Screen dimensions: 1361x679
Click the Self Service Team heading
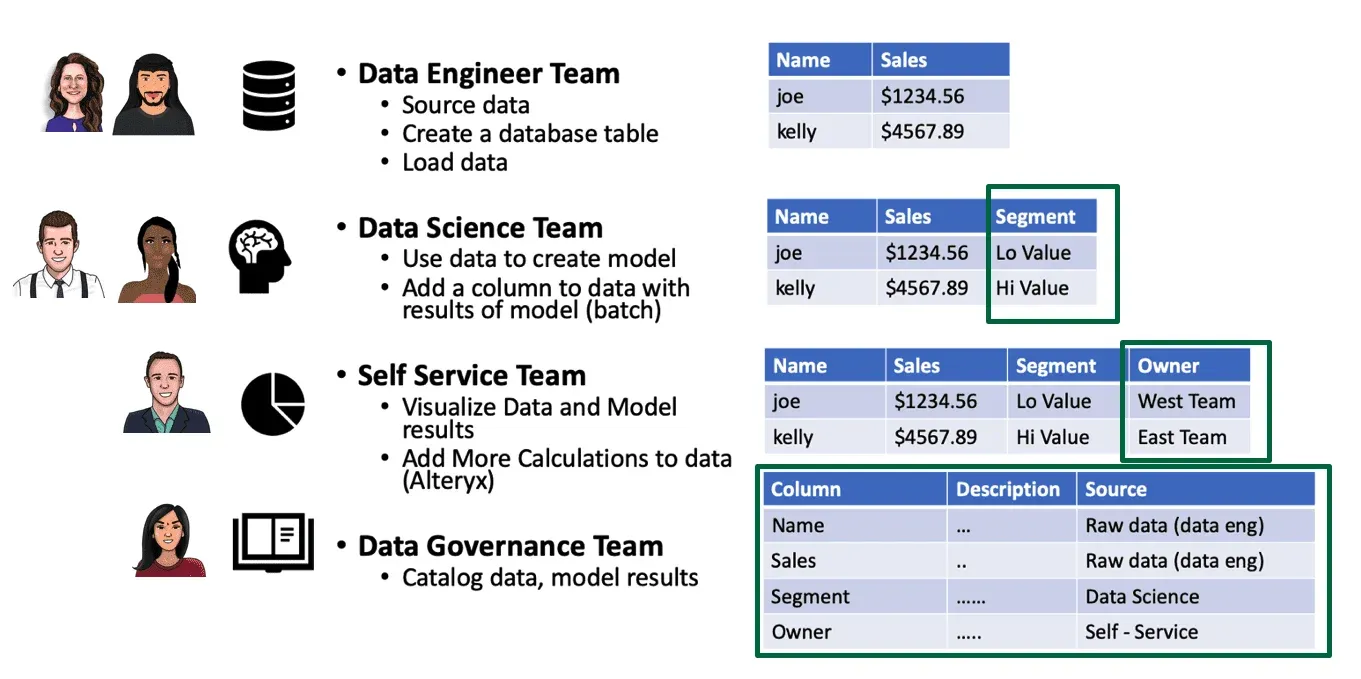click(x=471, y=376)
